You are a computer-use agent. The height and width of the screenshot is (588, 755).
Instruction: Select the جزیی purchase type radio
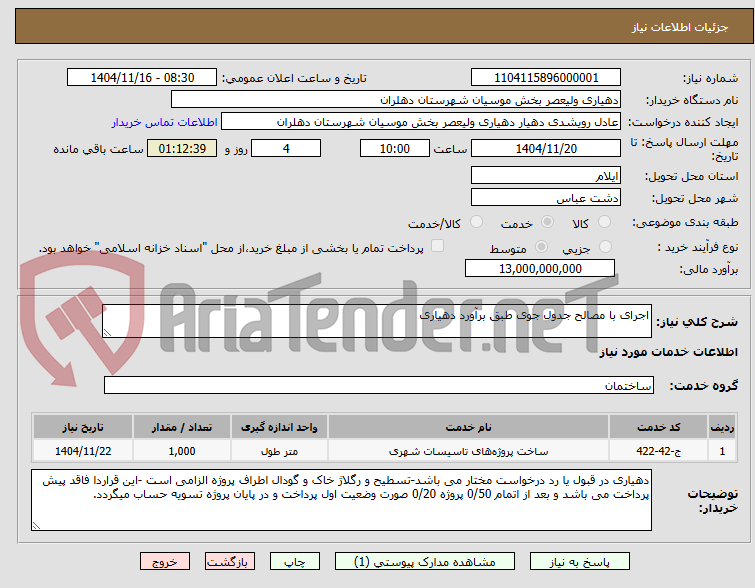click(605, 247)
